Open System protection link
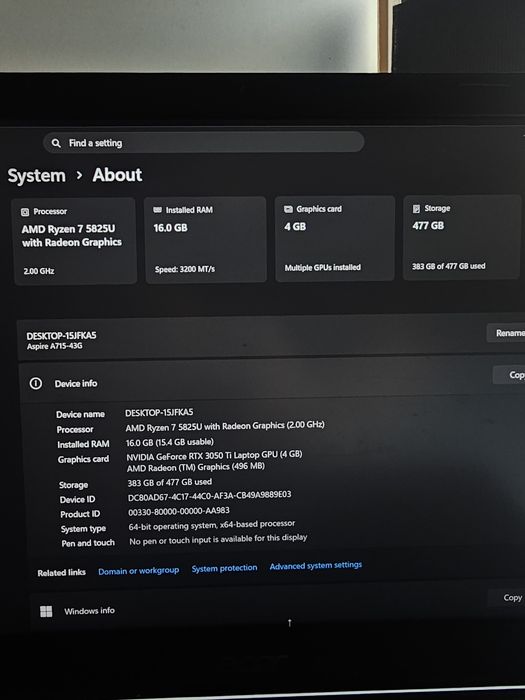Viewport: 525px width, 700px height. (x=225, y=568)
